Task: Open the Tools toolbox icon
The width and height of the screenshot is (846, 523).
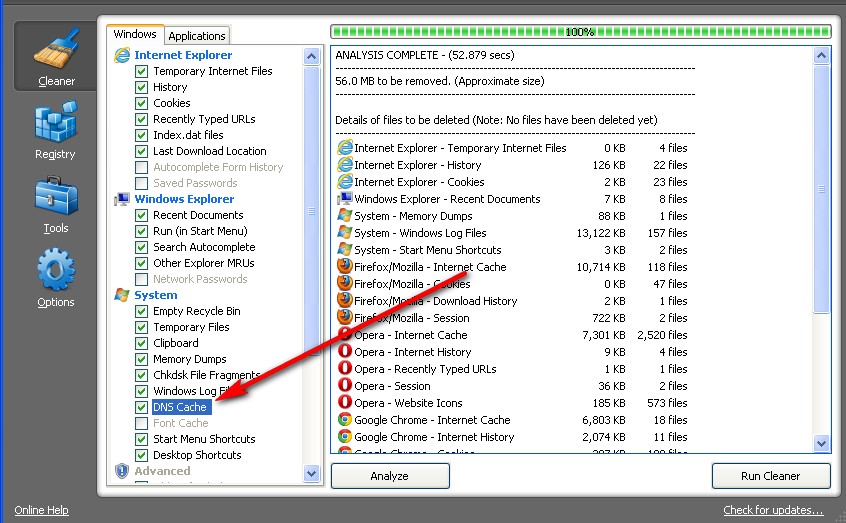Action: click(56, 195)
